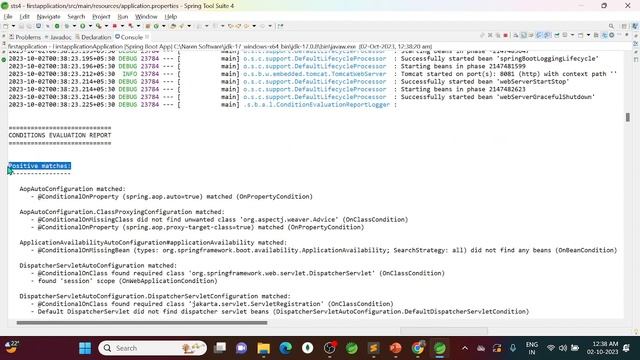Open the Navigate menu

[x=48, y=17]
